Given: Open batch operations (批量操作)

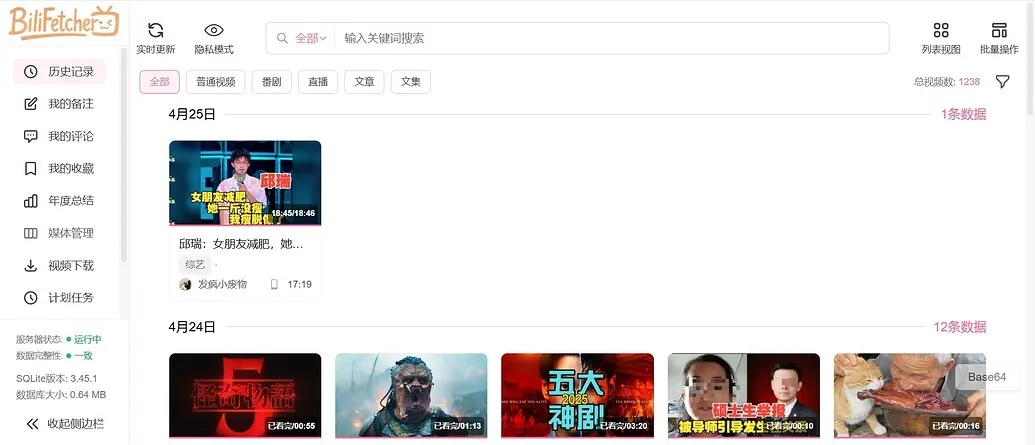Looking at the screenshot, I should click(x=999, y=38).
